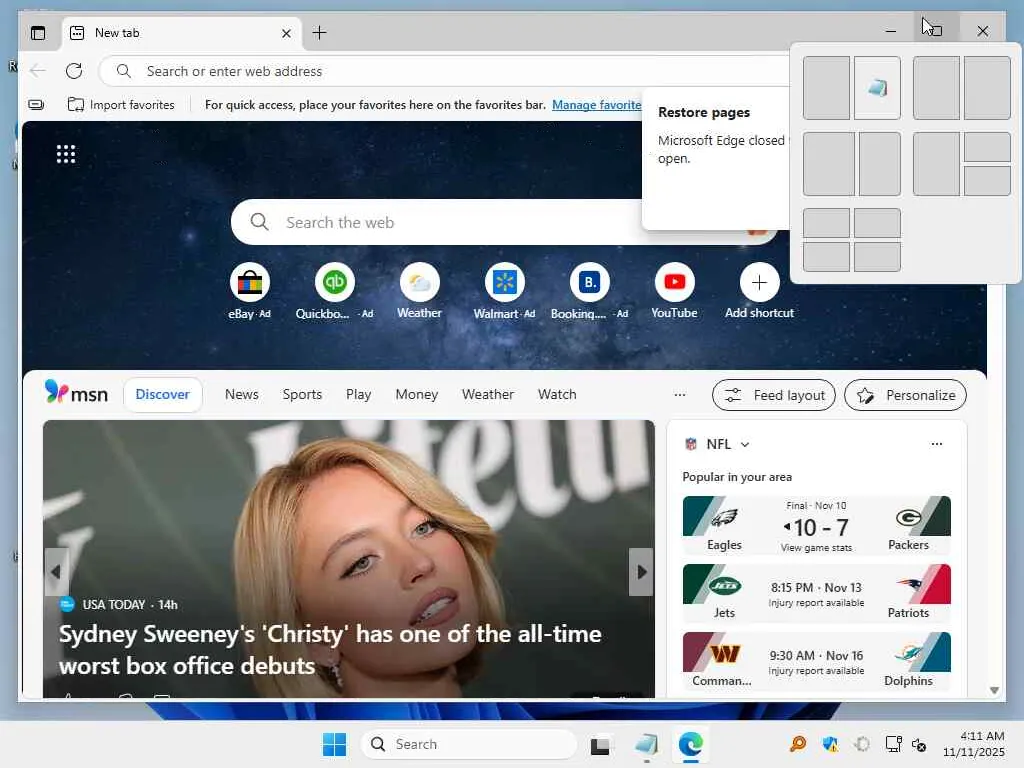Open NFL card more options menu
Viewport: 1024px width, 768px height.
(936, 444)
